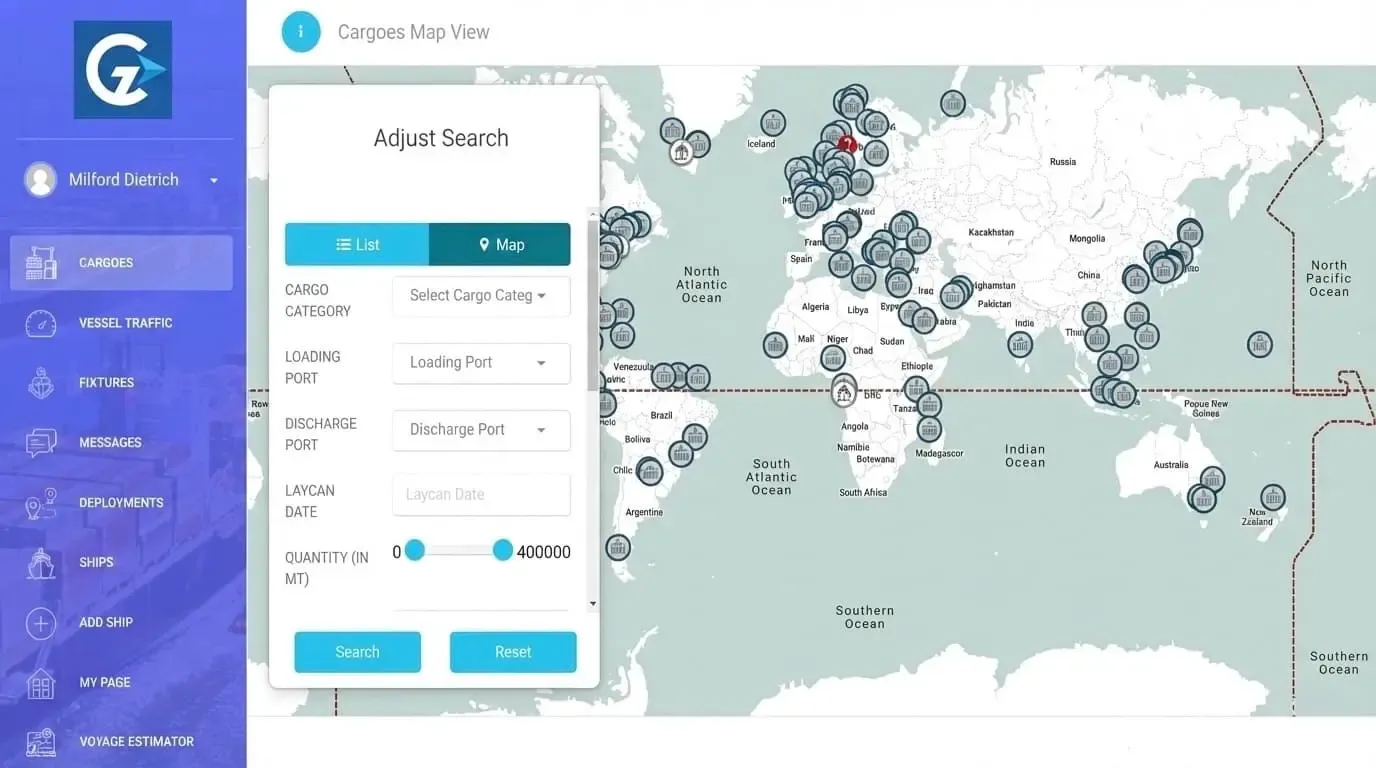
Task: Open the Messages panel icon
Action: point(40,442)
